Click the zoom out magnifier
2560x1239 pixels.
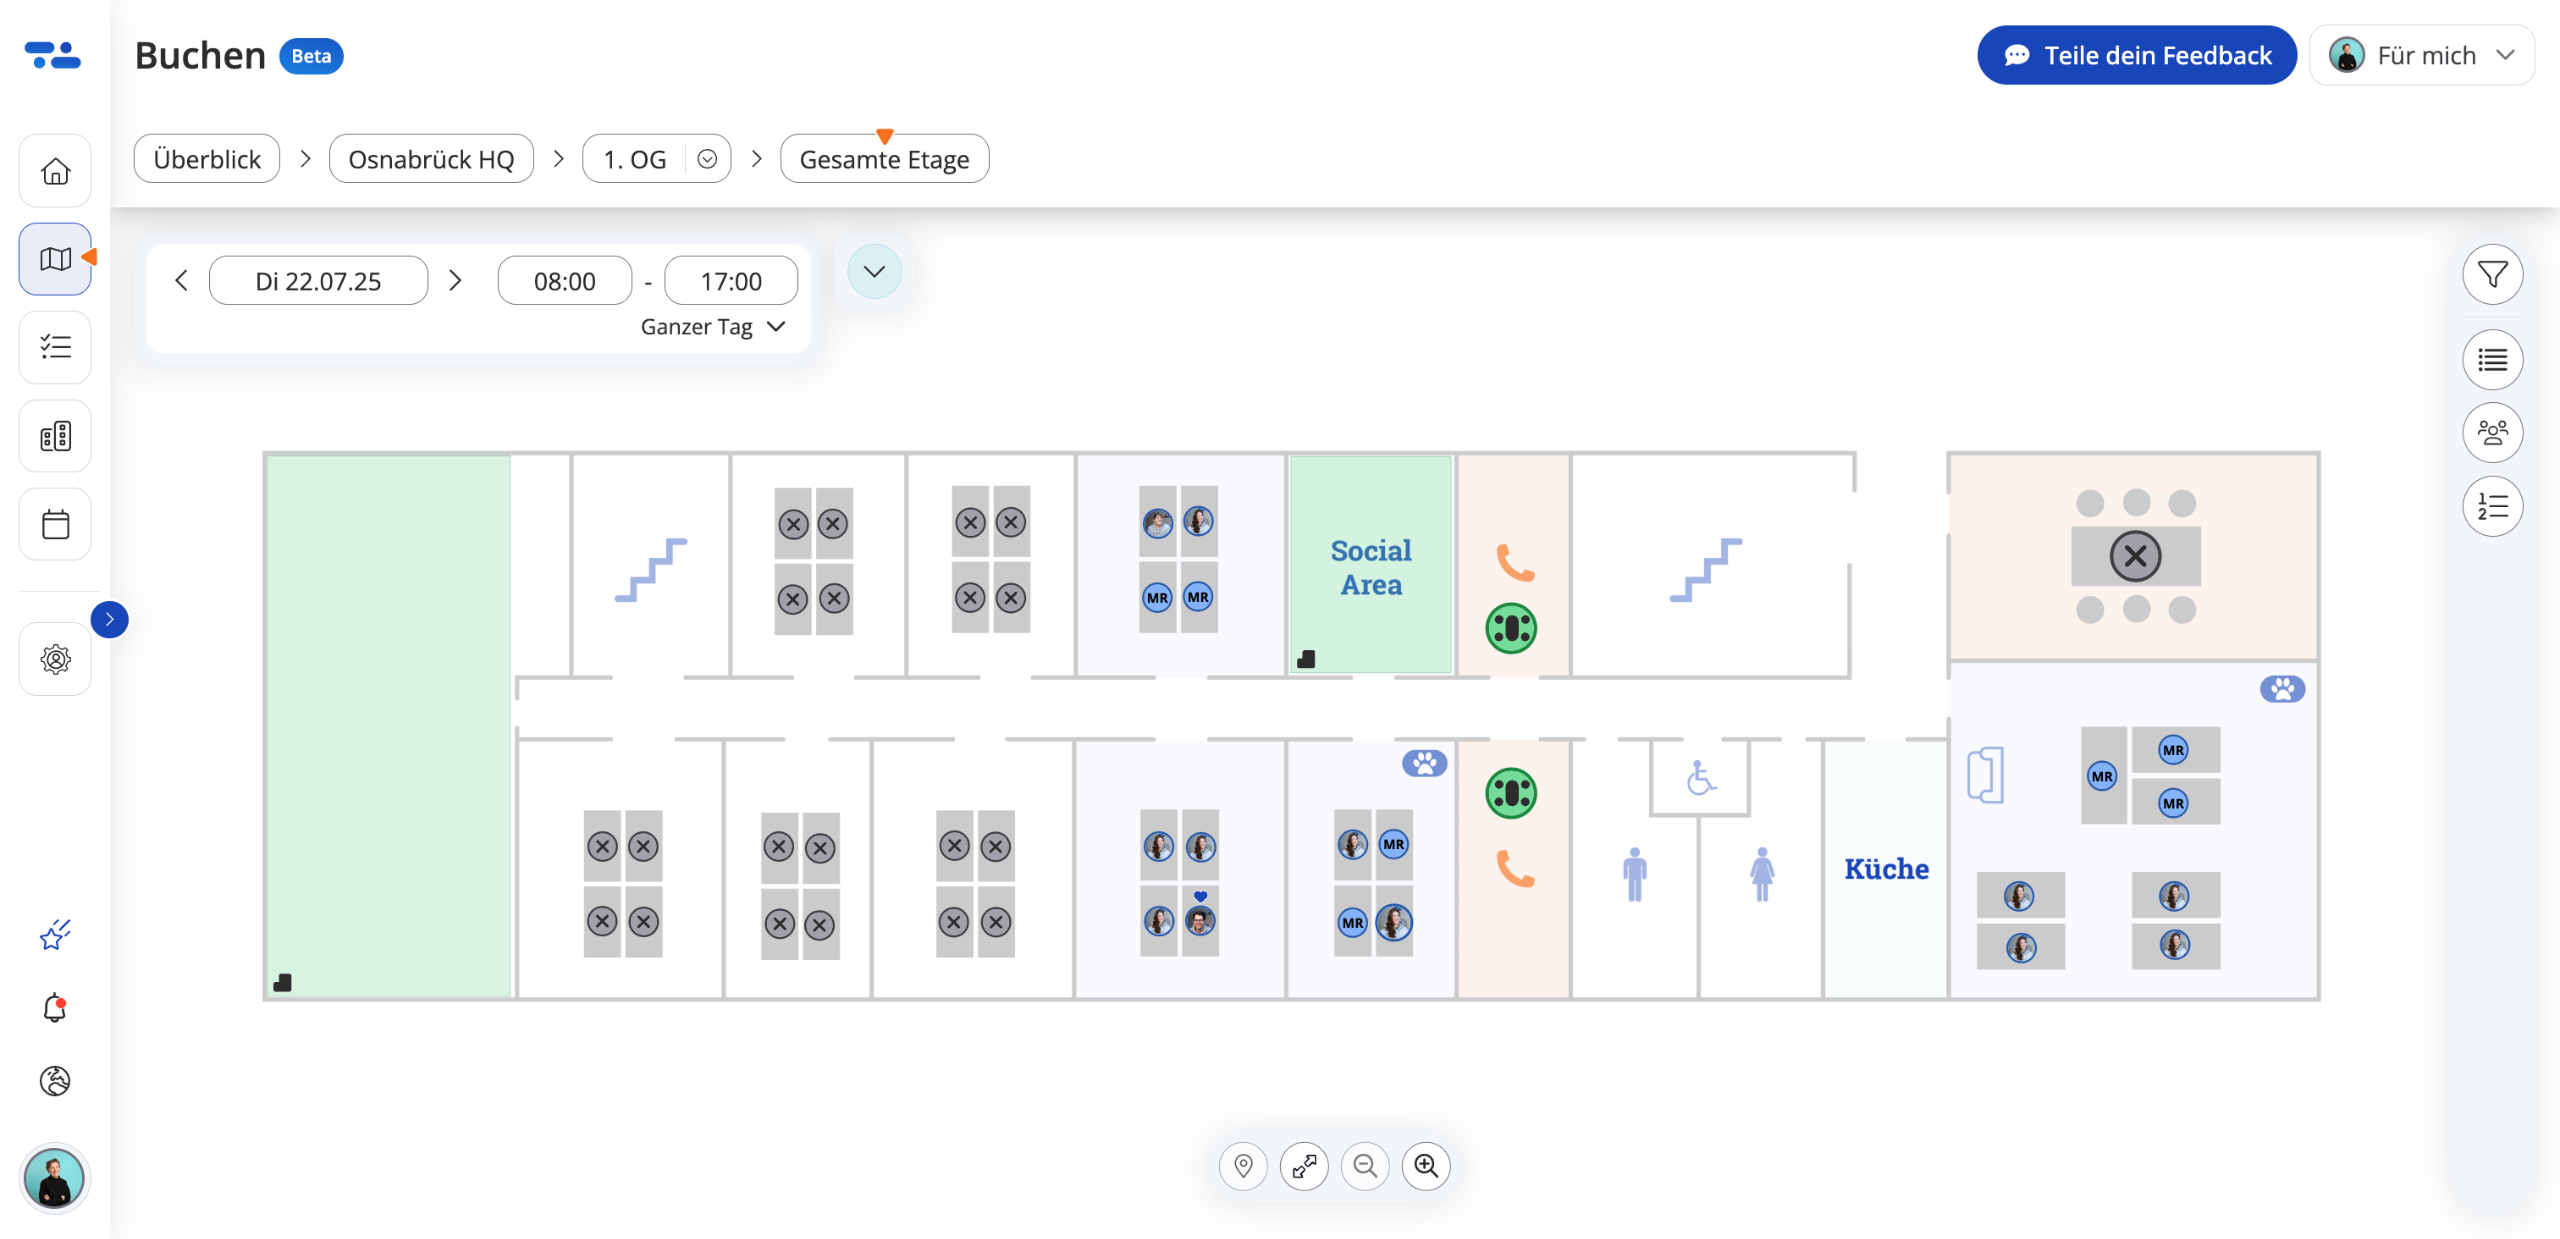coord(1365,1166)
